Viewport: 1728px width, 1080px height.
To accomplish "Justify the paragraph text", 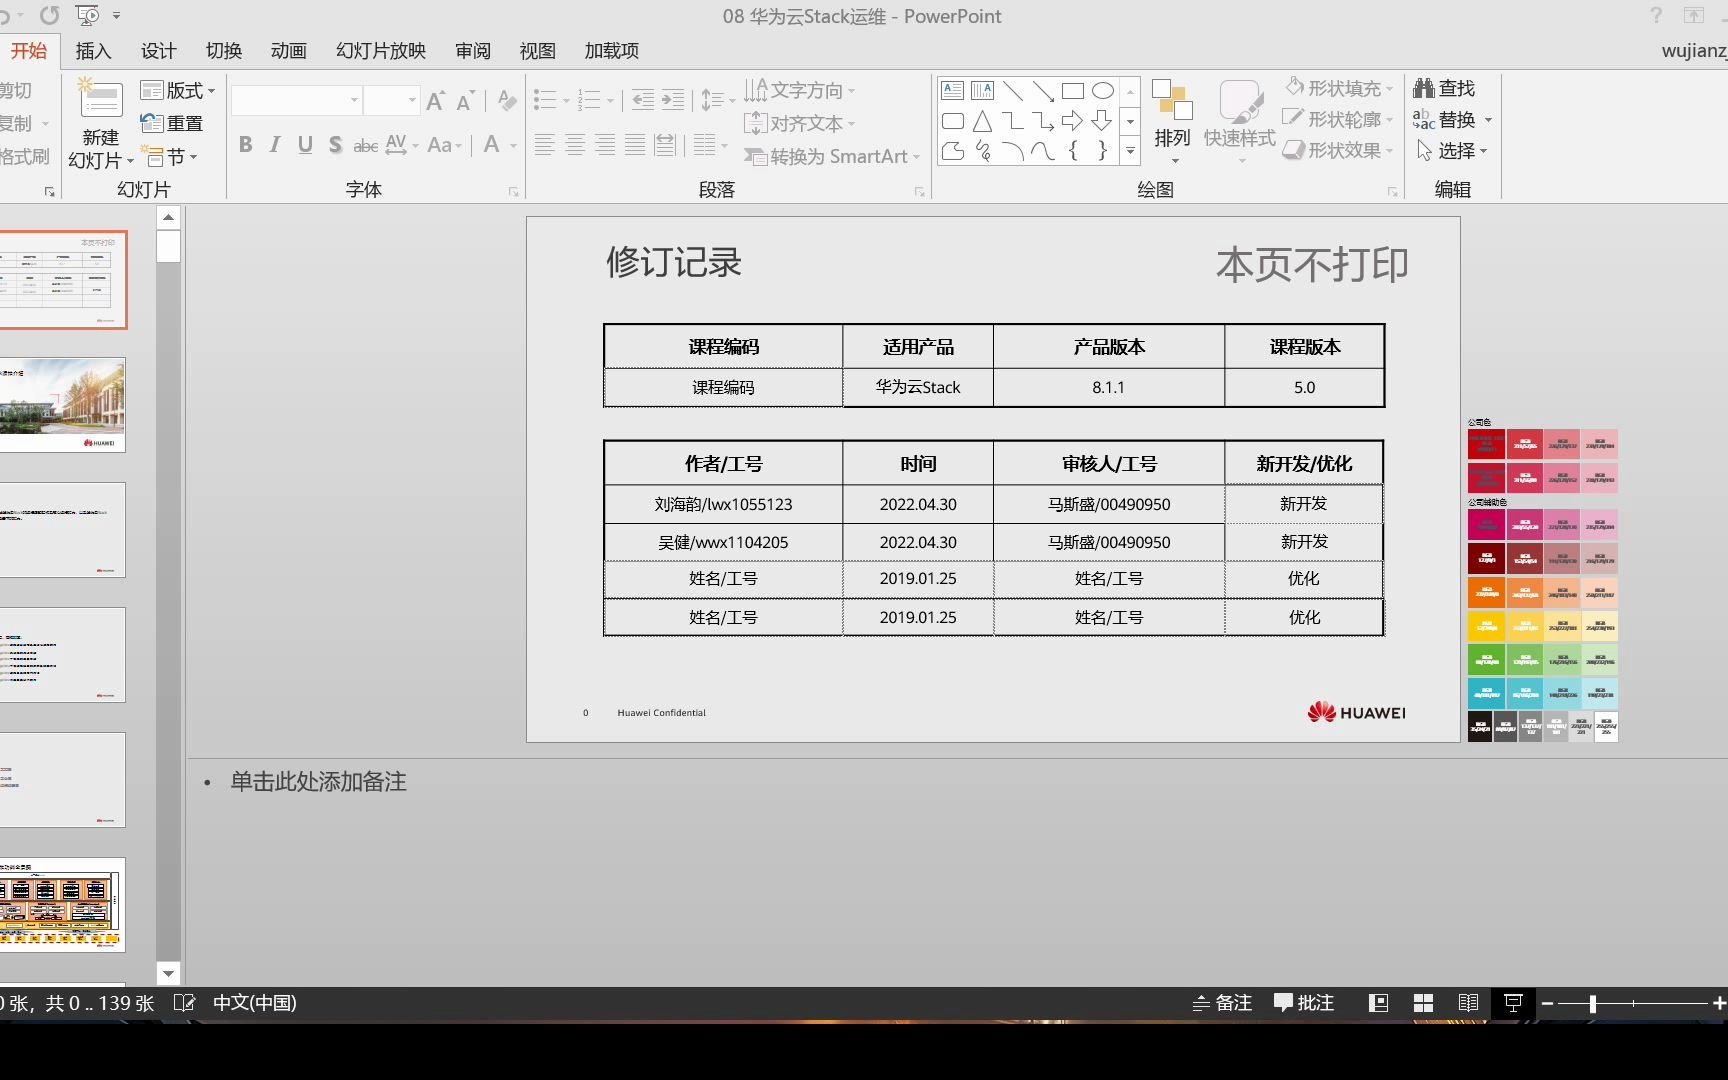I will pos(635,145).
